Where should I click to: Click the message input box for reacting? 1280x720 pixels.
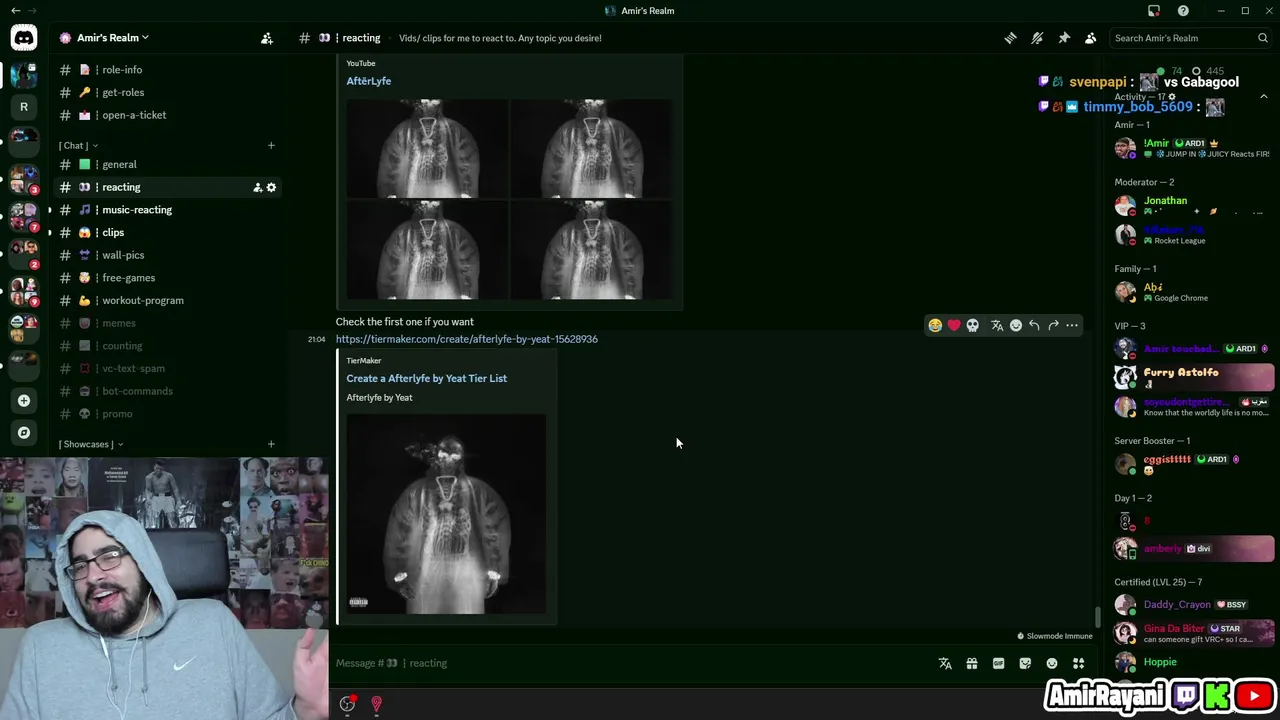630,663
